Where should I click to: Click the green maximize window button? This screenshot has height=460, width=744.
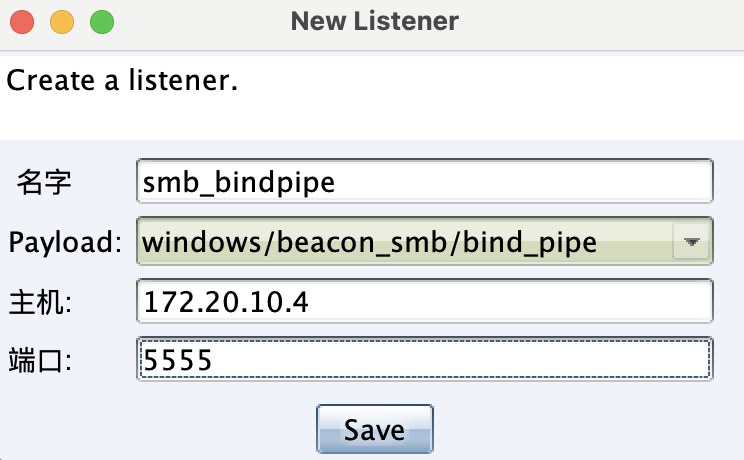[101, 21]
